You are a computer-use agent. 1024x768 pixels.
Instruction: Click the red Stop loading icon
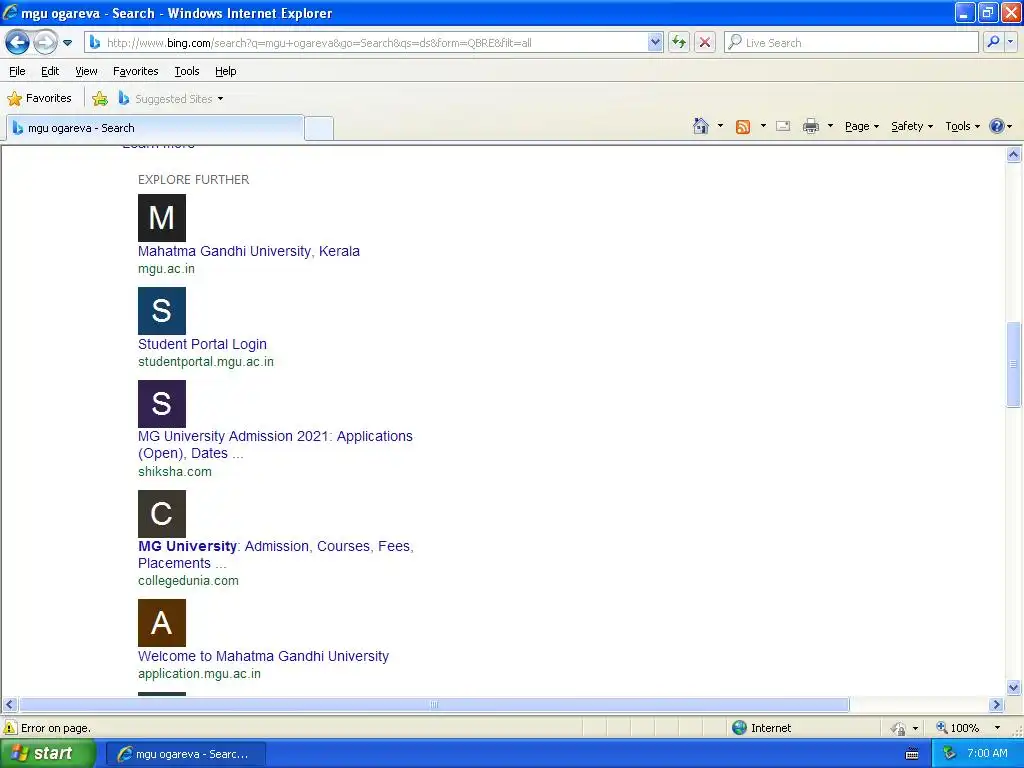point(705,43)
